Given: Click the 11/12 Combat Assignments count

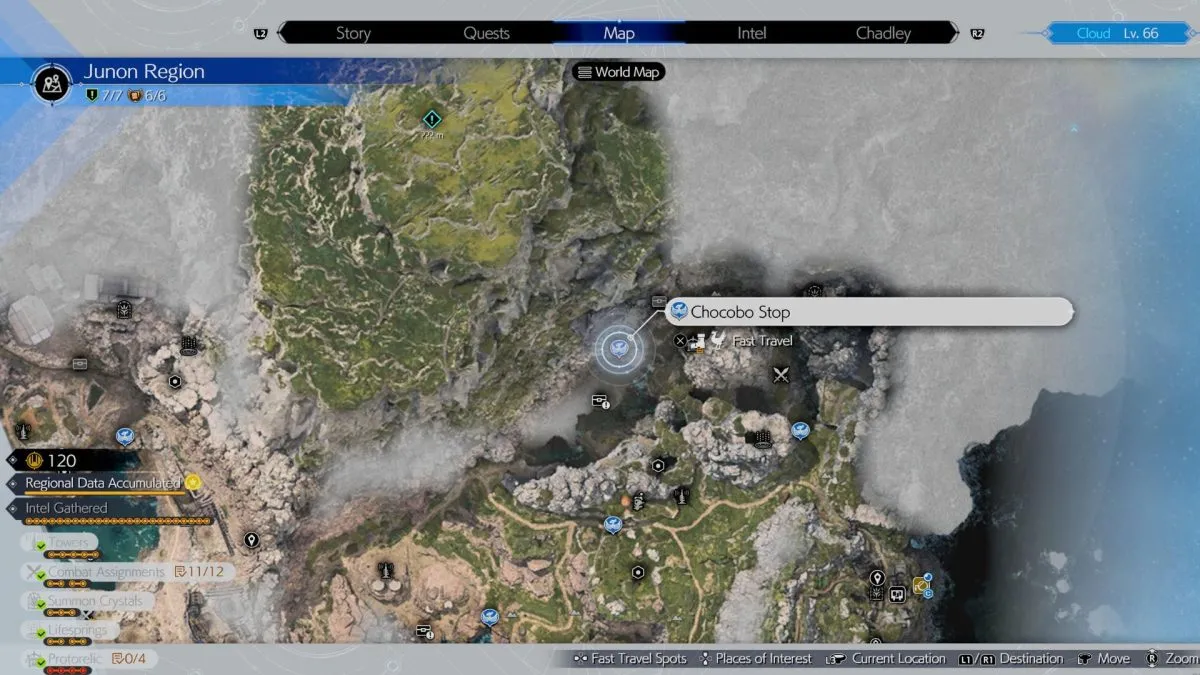Looking at the screenshot, I should click(x=198, y=572).
